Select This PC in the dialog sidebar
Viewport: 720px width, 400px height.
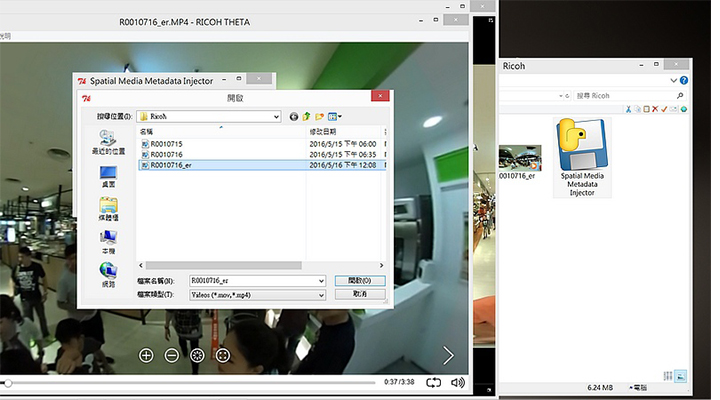tap(108, 243)
